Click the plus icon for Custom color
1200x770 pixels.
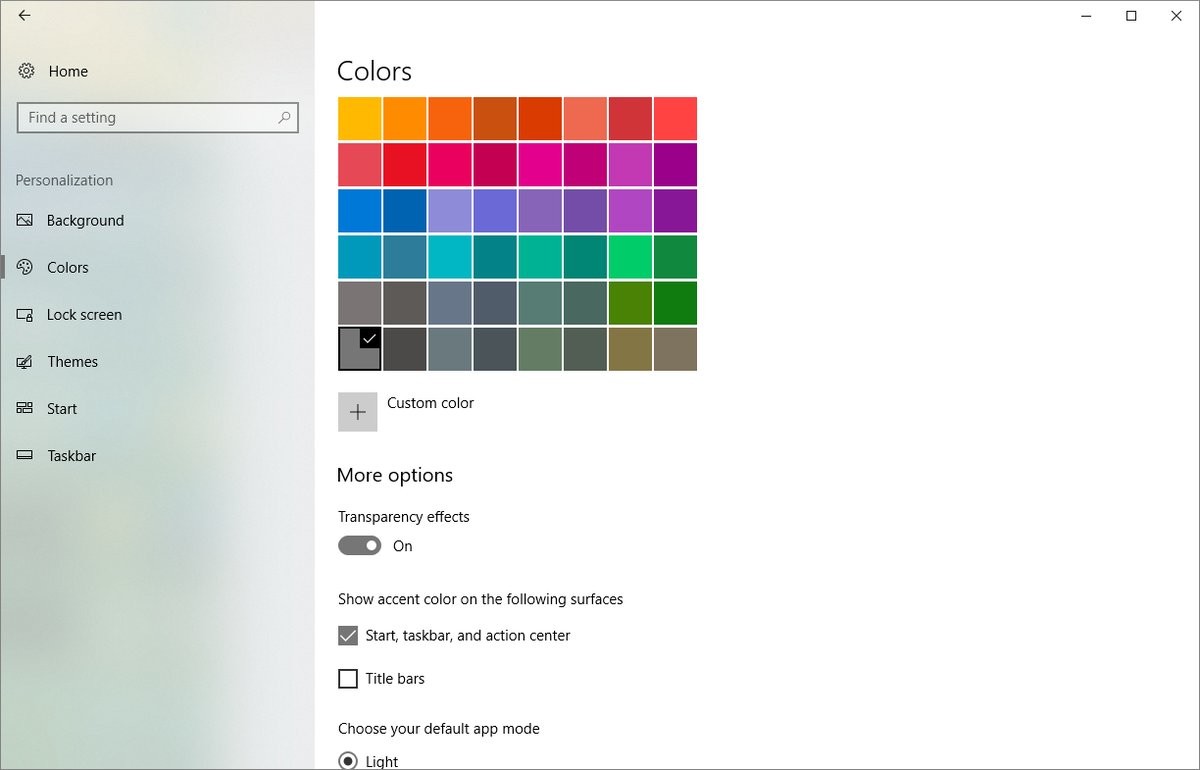pyautogui.click(x=357, y=411)
